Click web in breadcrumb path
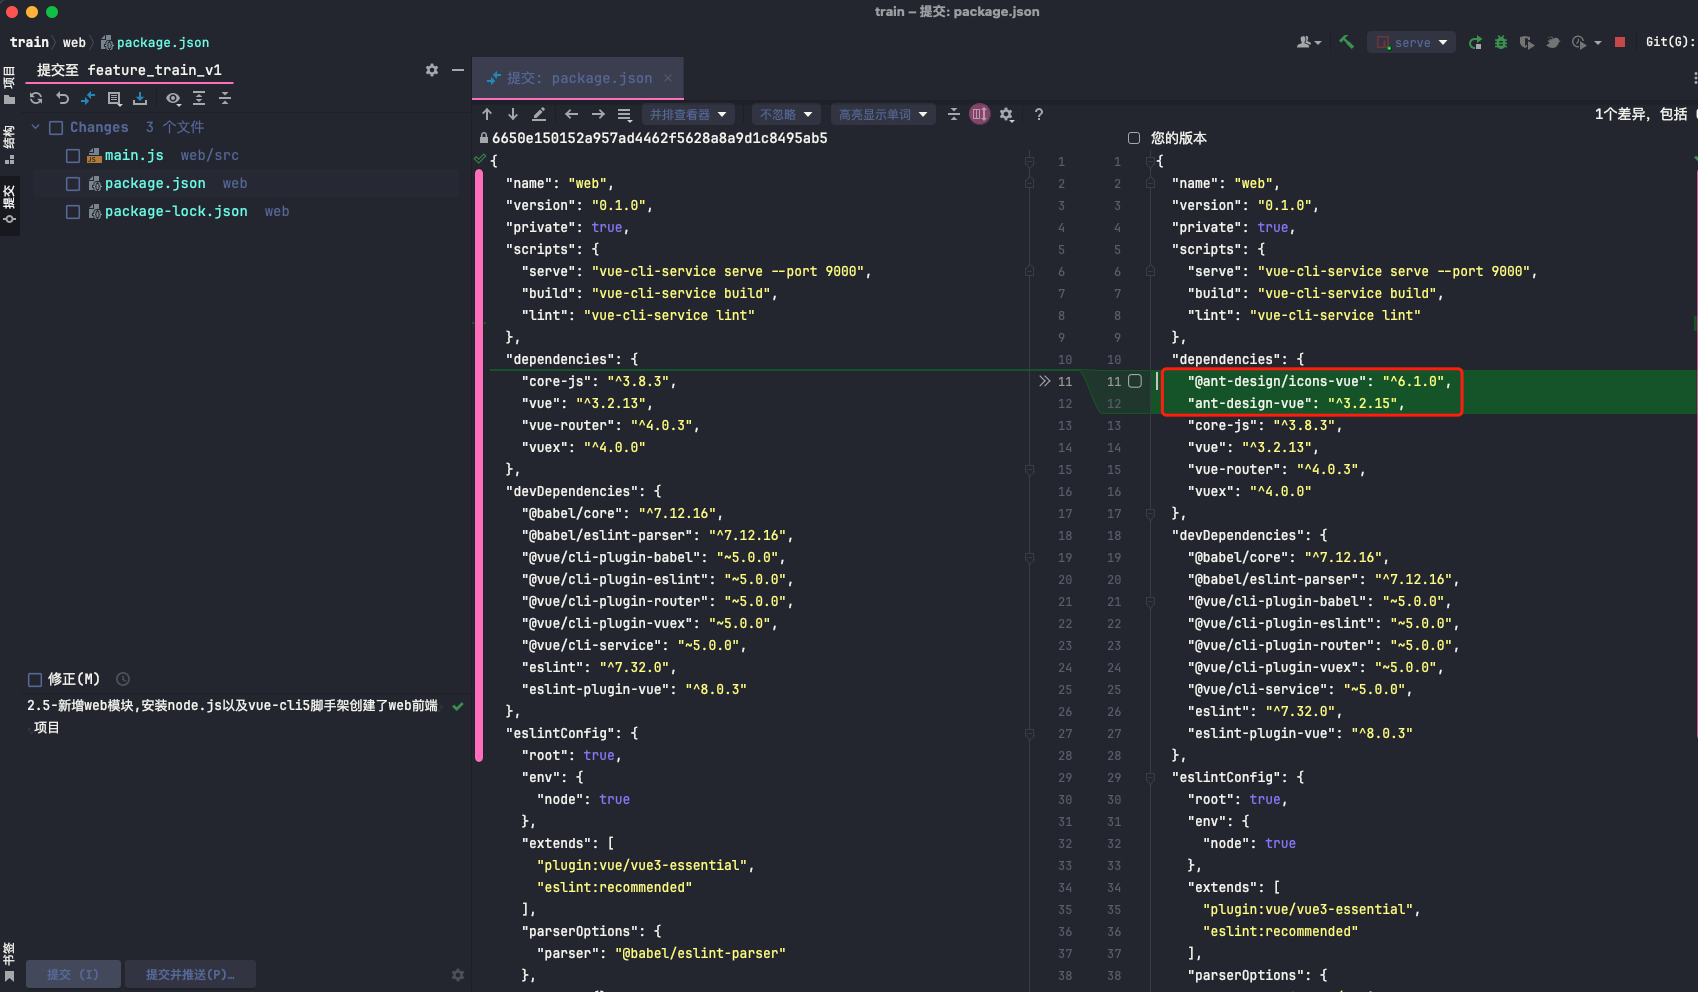Screen dimensions: 1698x992 [x=74, y=42]
